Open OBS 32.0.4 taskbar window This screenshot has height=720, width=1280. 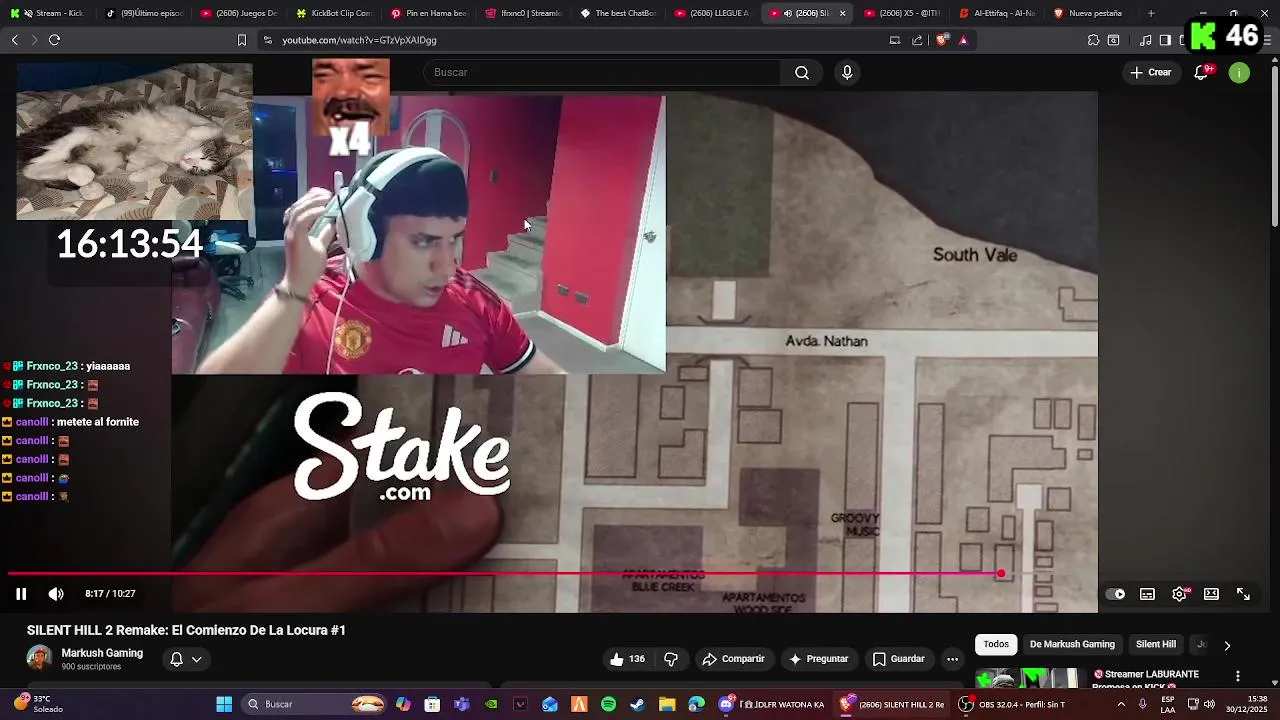1012,704
